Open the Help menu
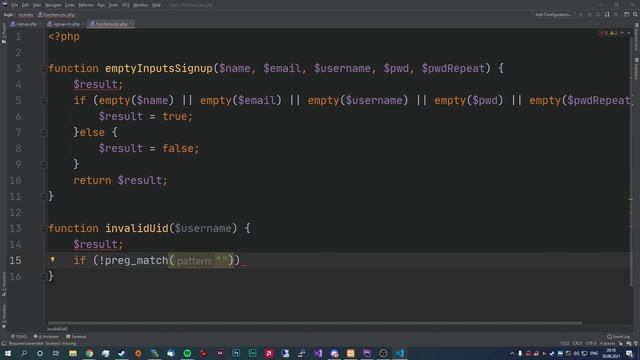The height and width of the screenshot is (360, 640). coord(156,5)
